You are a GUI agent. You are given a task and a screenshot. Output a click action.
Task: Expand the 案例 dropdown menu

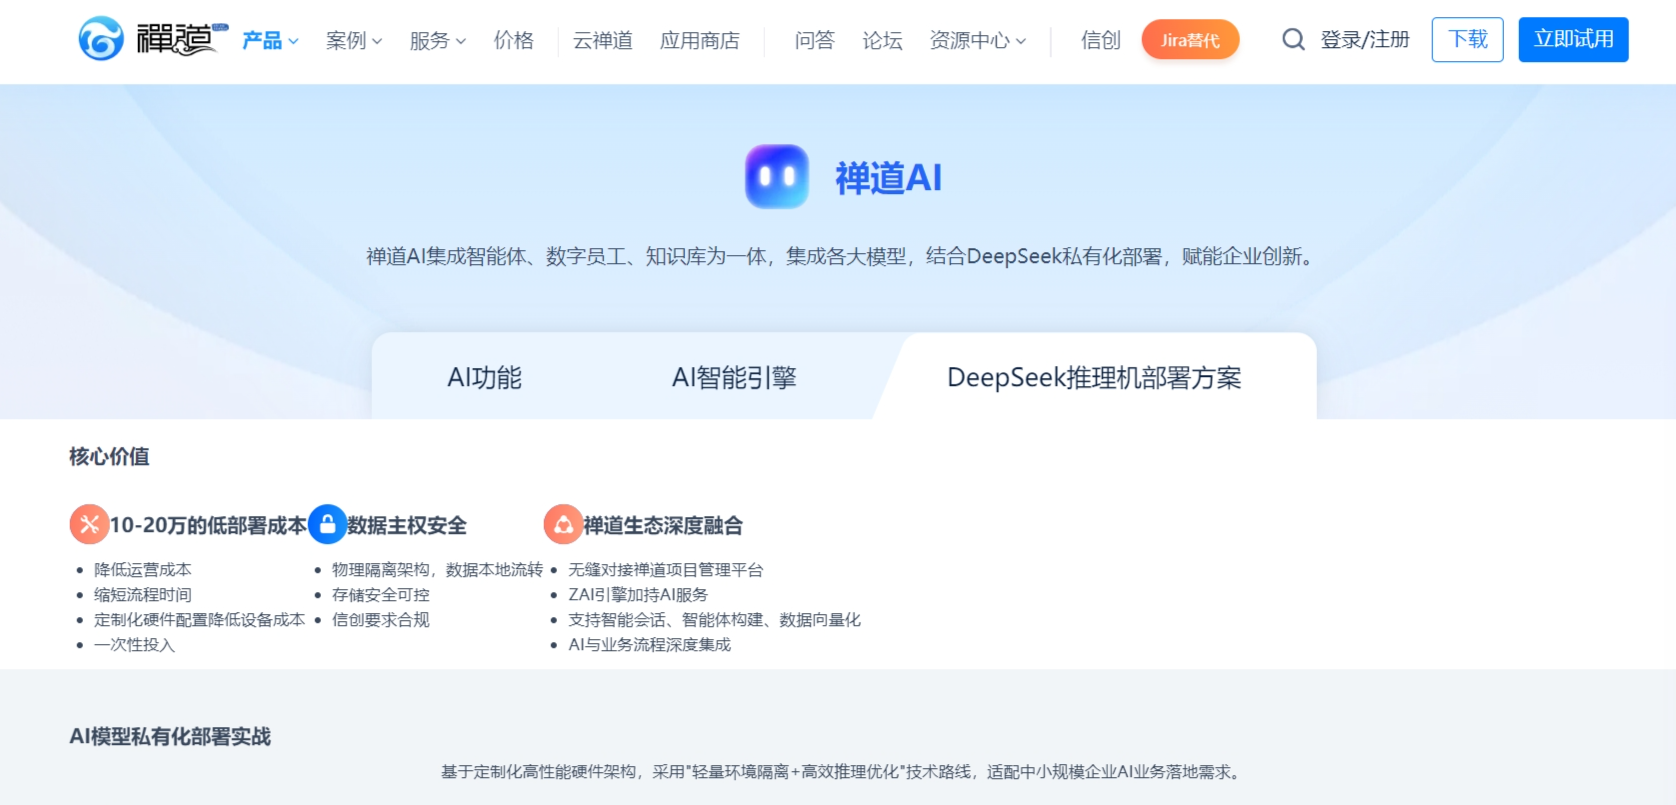(354, 40)
